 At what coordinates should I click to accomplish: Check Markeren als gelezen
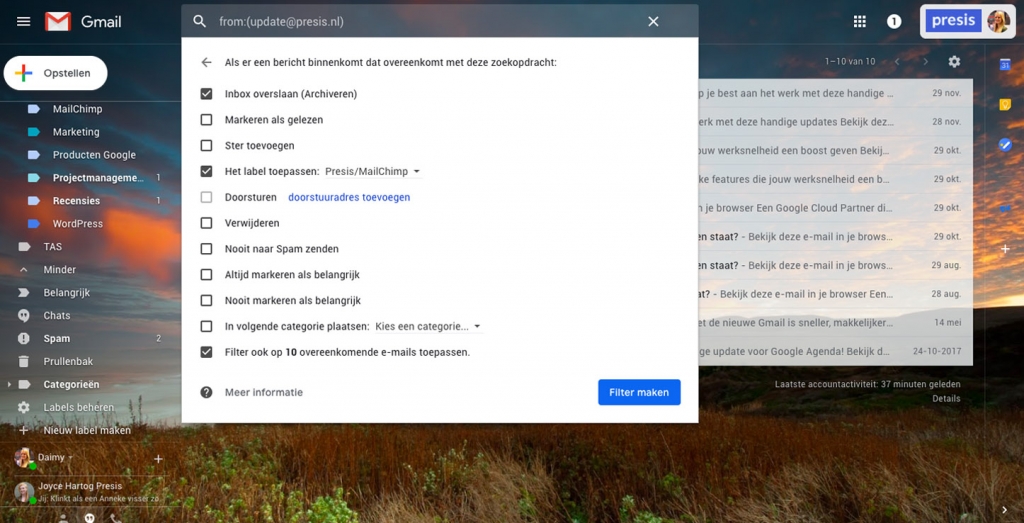coord(206,119)
